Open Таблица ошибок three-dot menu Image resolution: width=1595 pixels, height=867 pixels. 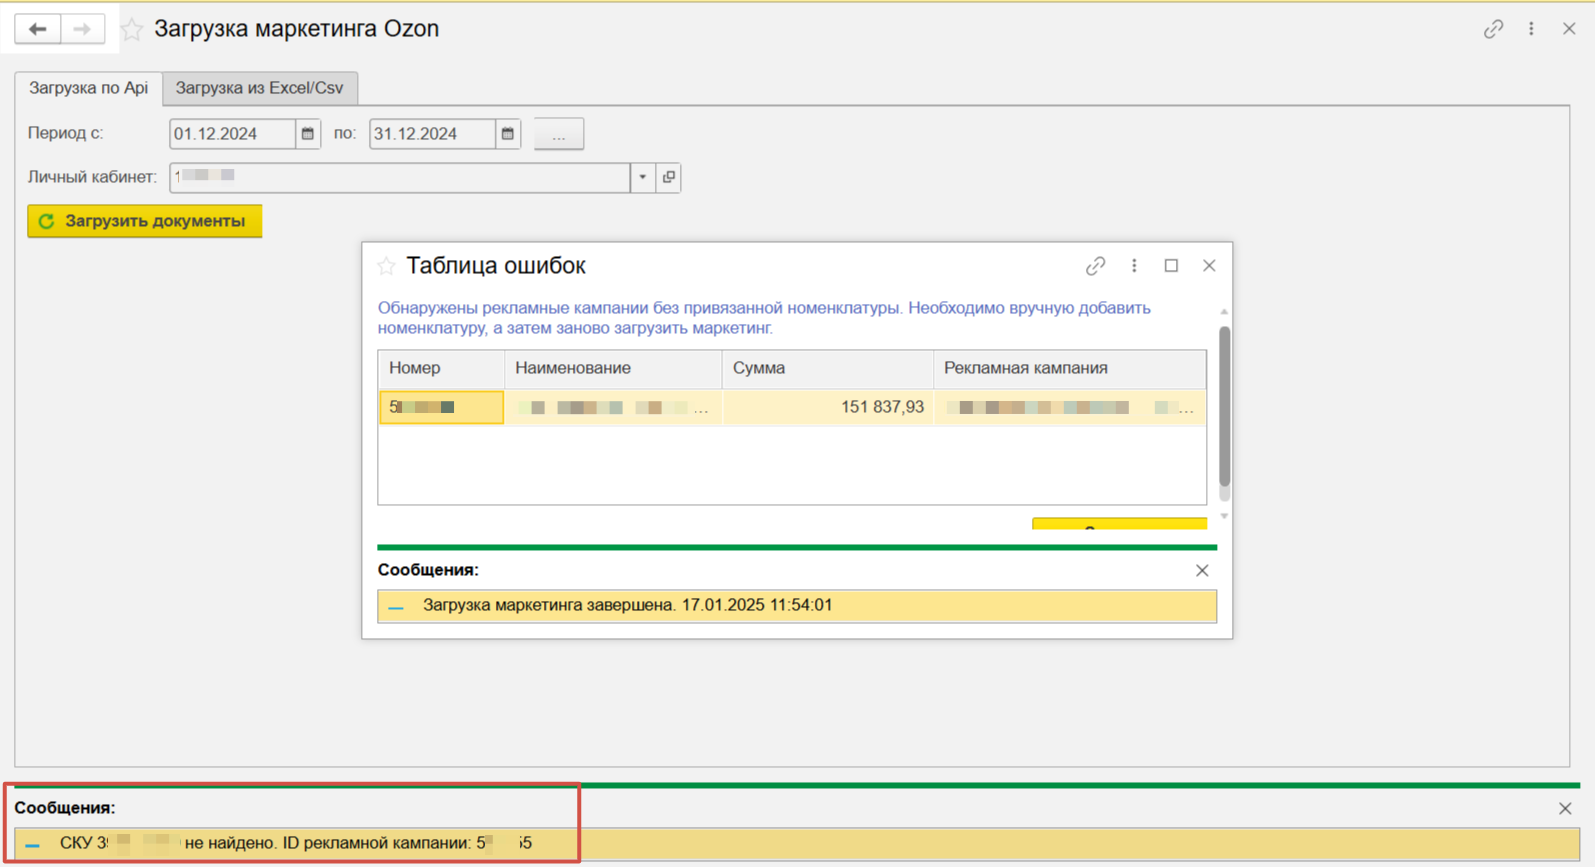1134,266
